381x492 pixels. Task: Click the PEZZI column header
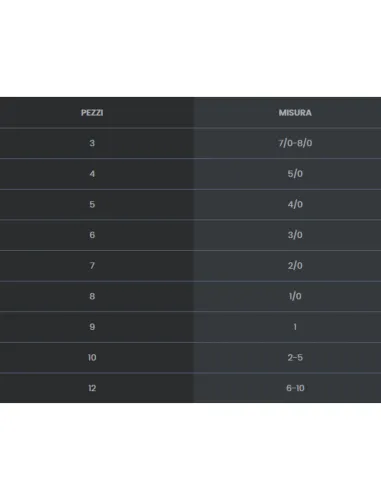pyautogui.click(x=92, y=113)
